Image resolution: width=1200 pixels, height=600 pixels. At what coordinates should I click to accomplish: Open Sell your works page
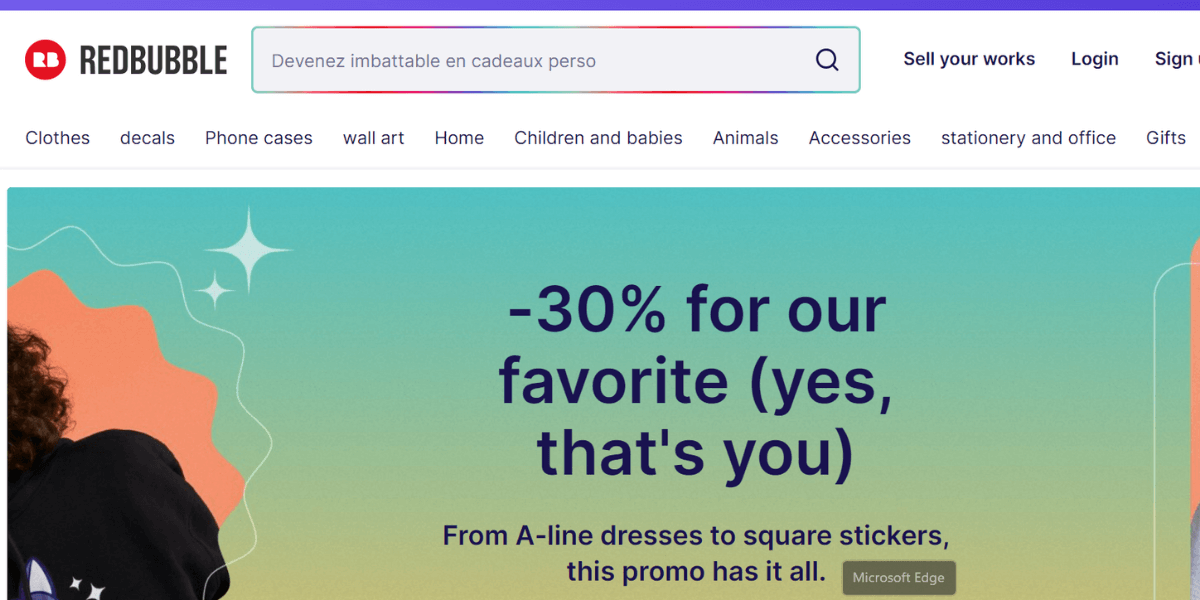click(x=969, y=59)
